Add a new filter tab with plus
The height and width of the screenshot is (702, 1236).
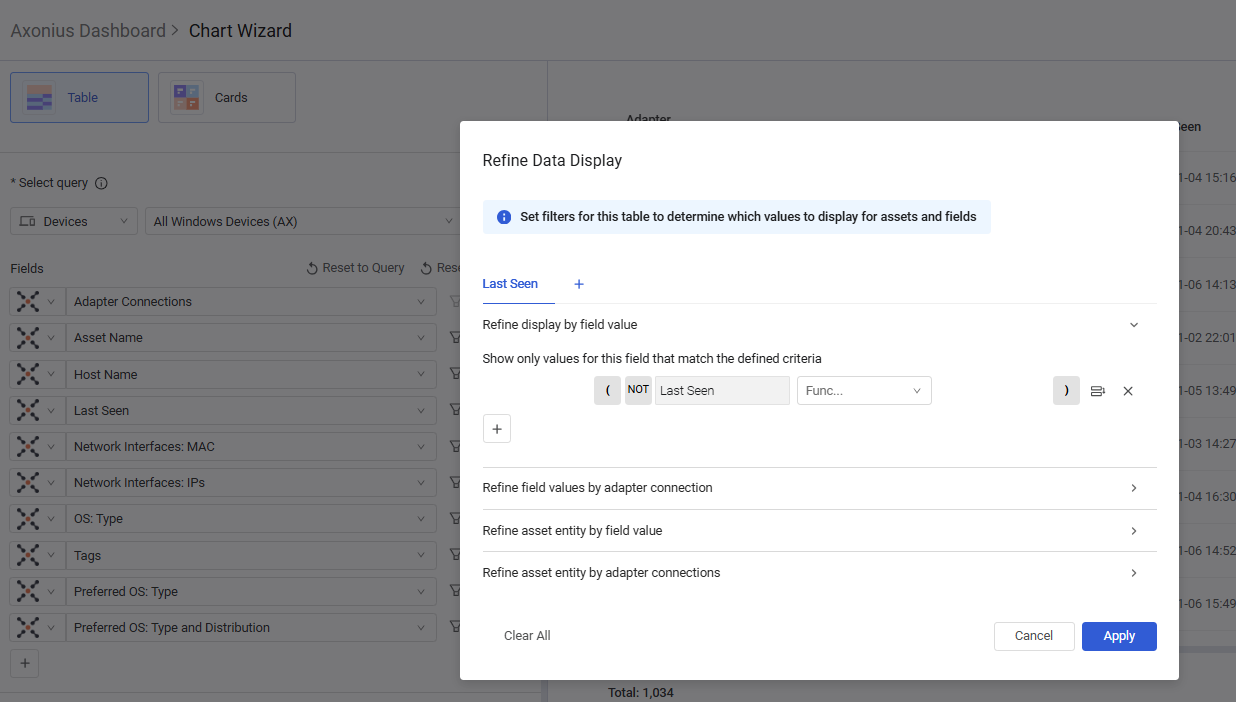578,284
